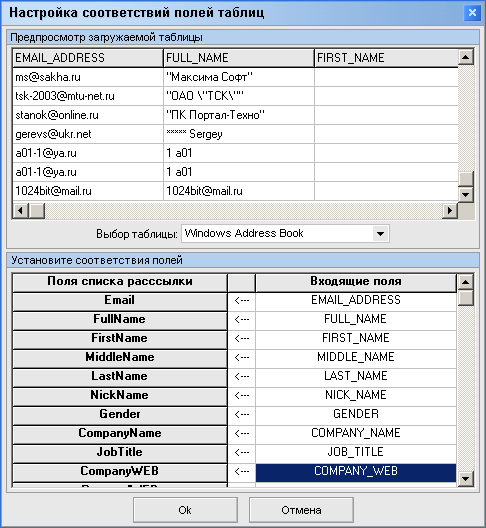
Task: Select the EMAIL_ADDRESS incoming field cell
Action: [x=356, y=300]
